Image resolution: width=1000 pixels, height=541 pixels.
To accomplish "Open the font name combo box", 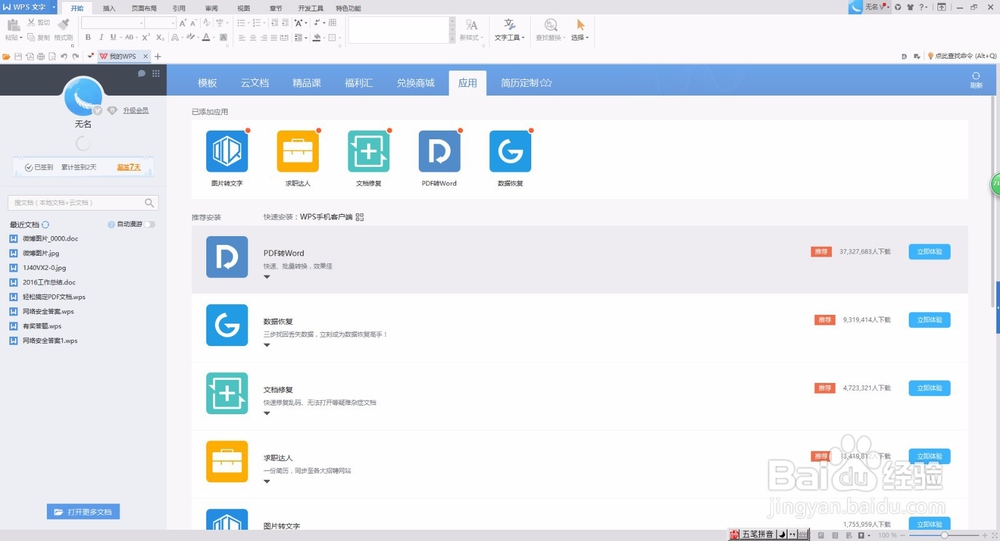I will 112,23.
